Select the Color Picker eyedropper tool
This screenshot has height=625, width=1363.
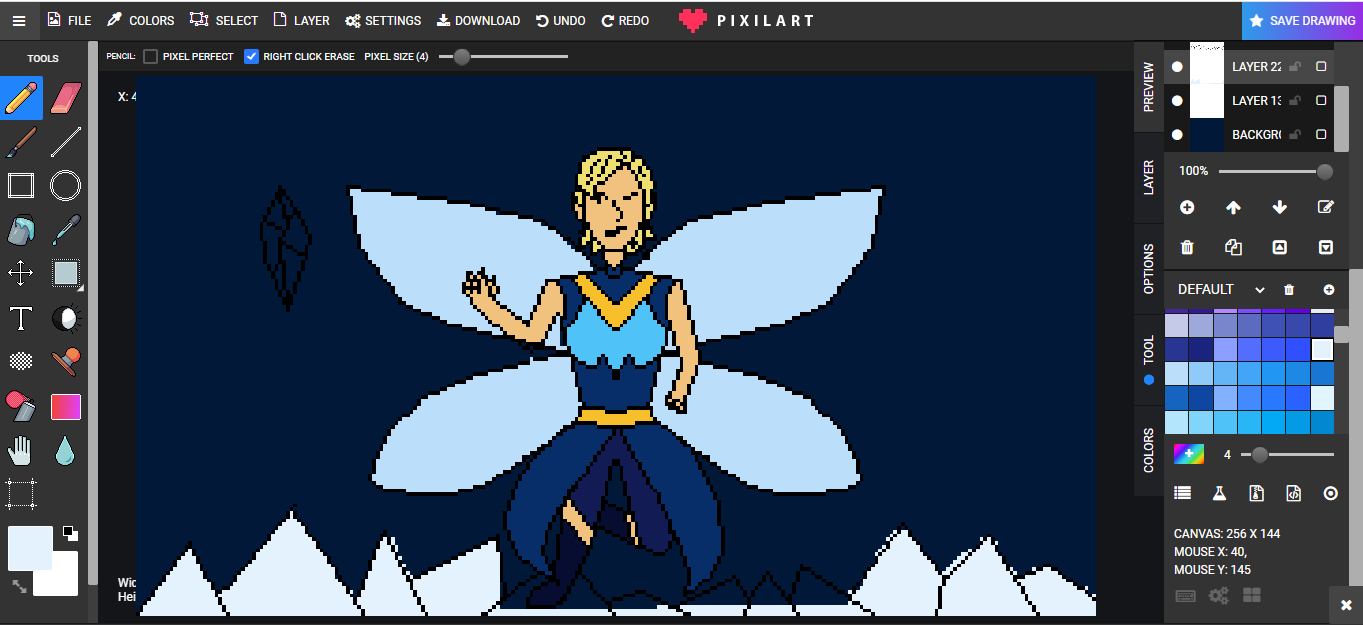65,230
